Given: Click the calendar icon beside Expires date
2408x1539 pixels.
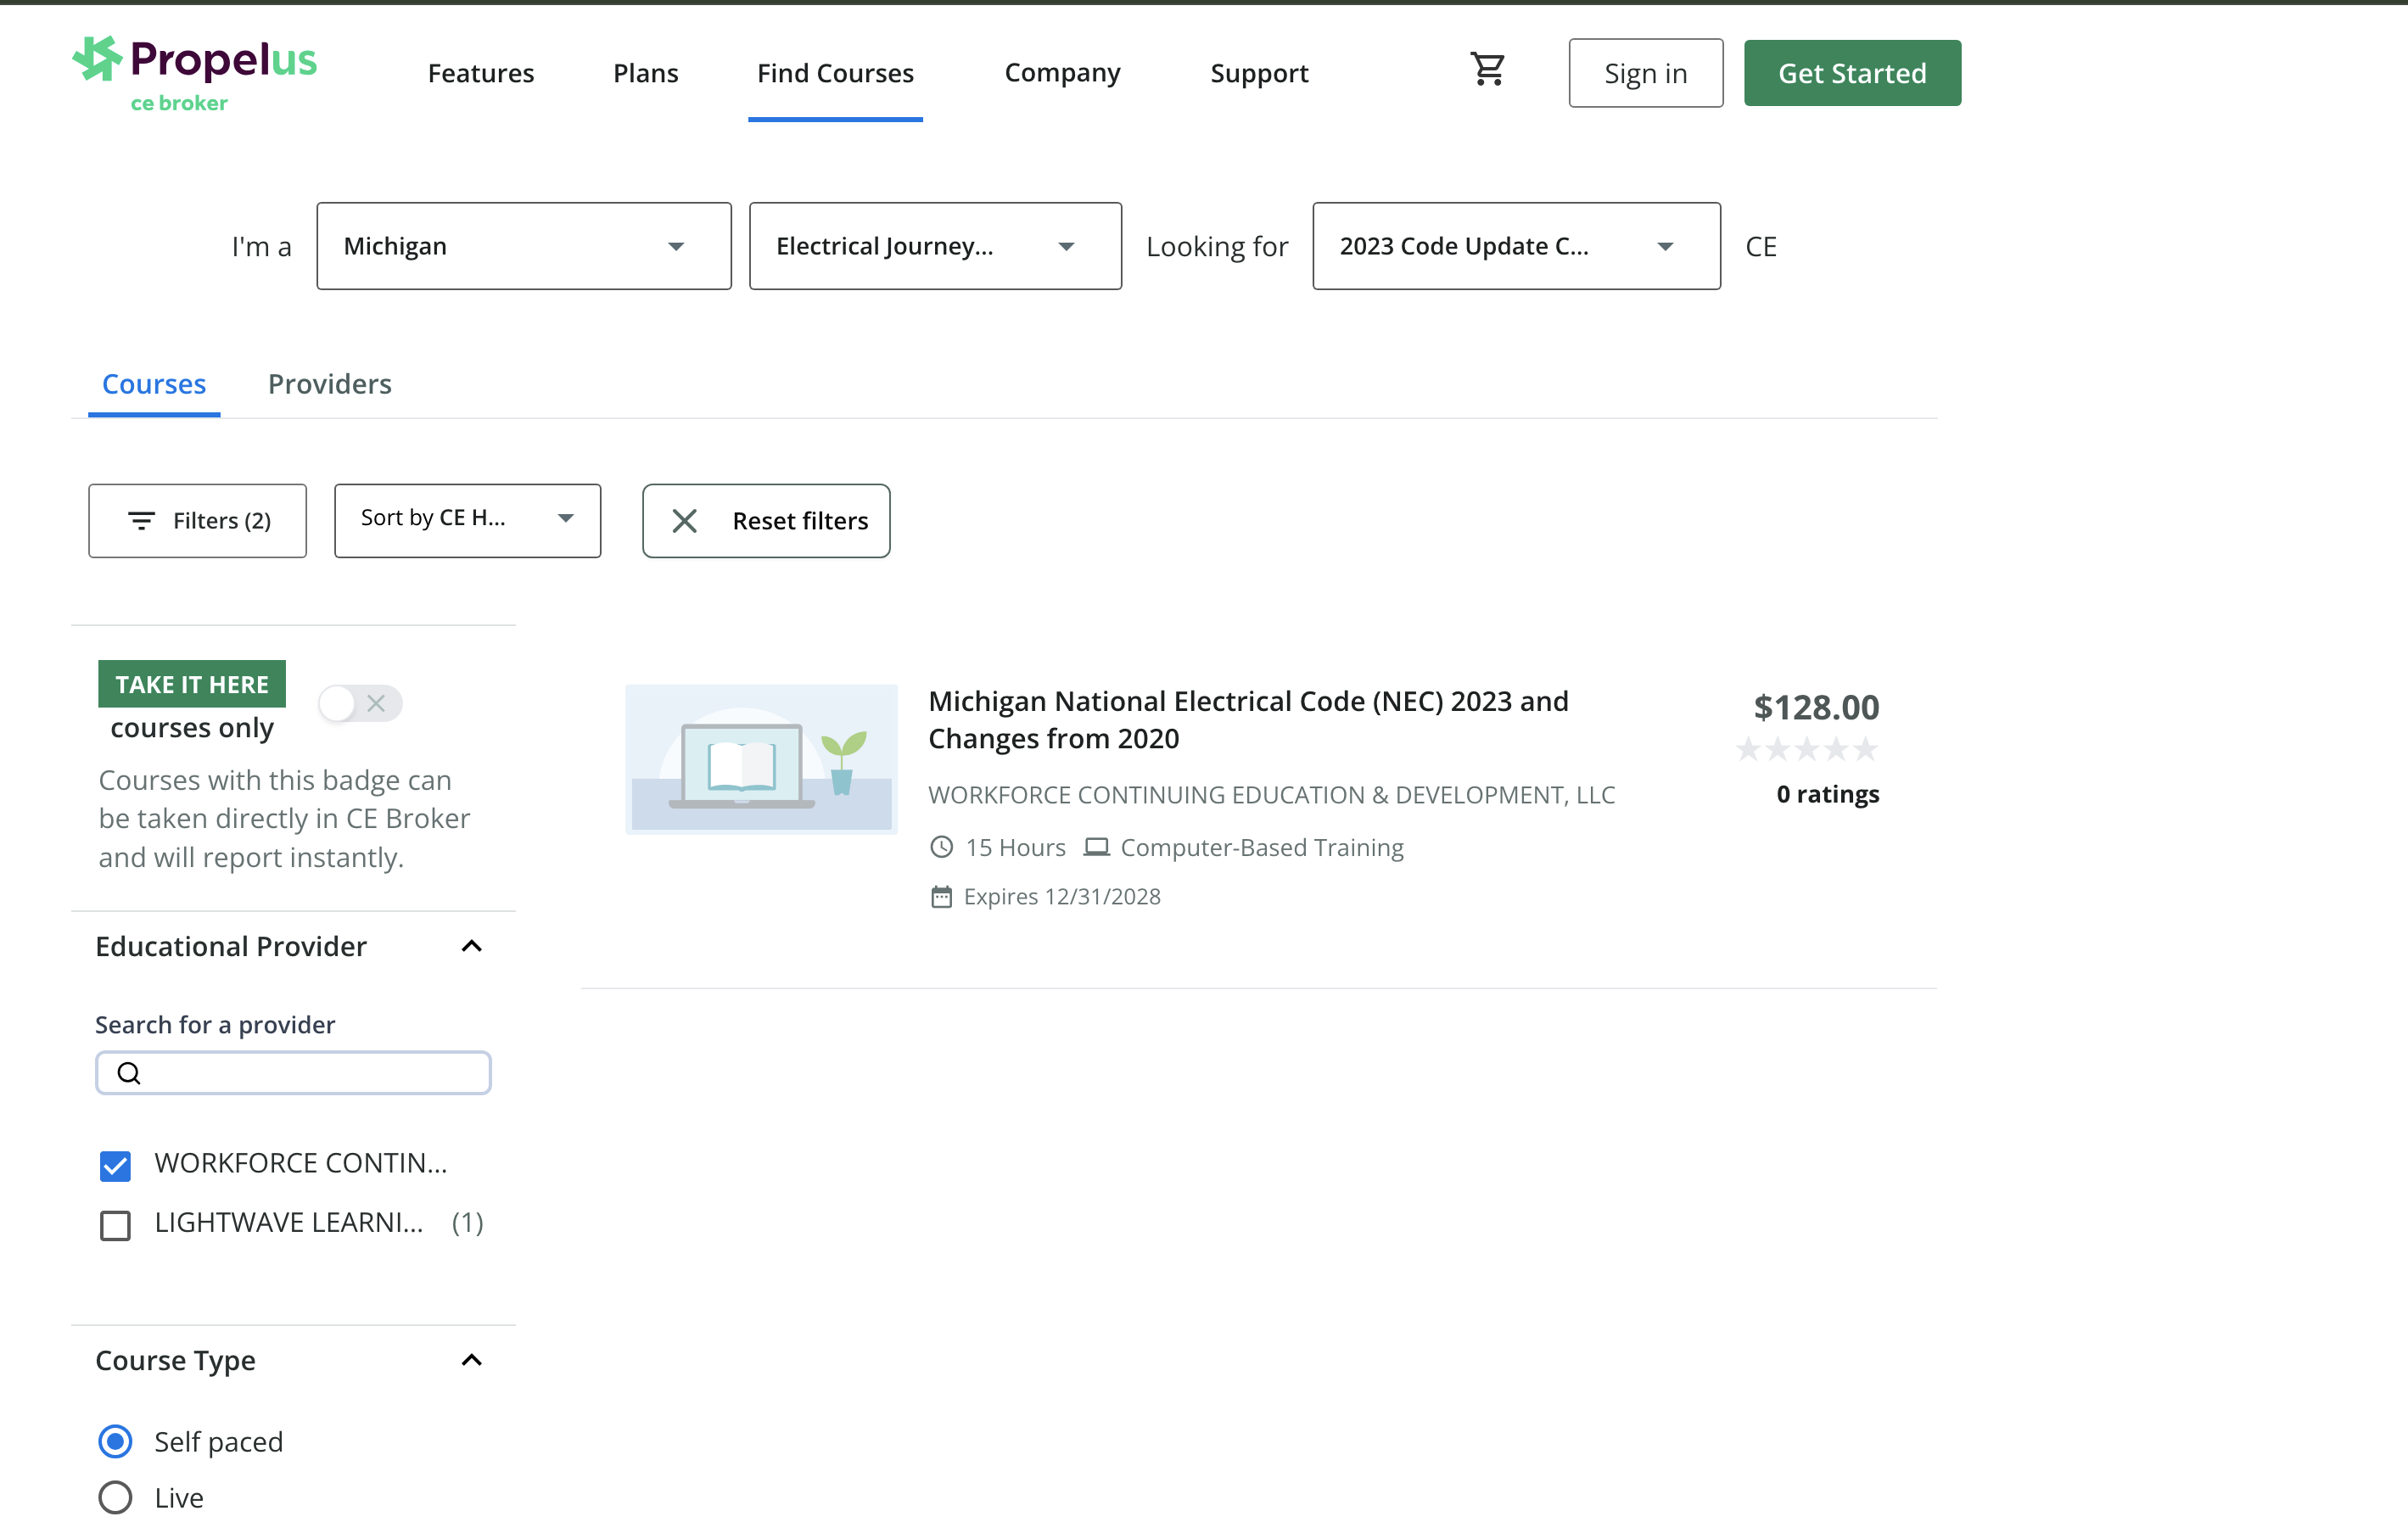Looking at the screenshot, I should pos(941,897).
